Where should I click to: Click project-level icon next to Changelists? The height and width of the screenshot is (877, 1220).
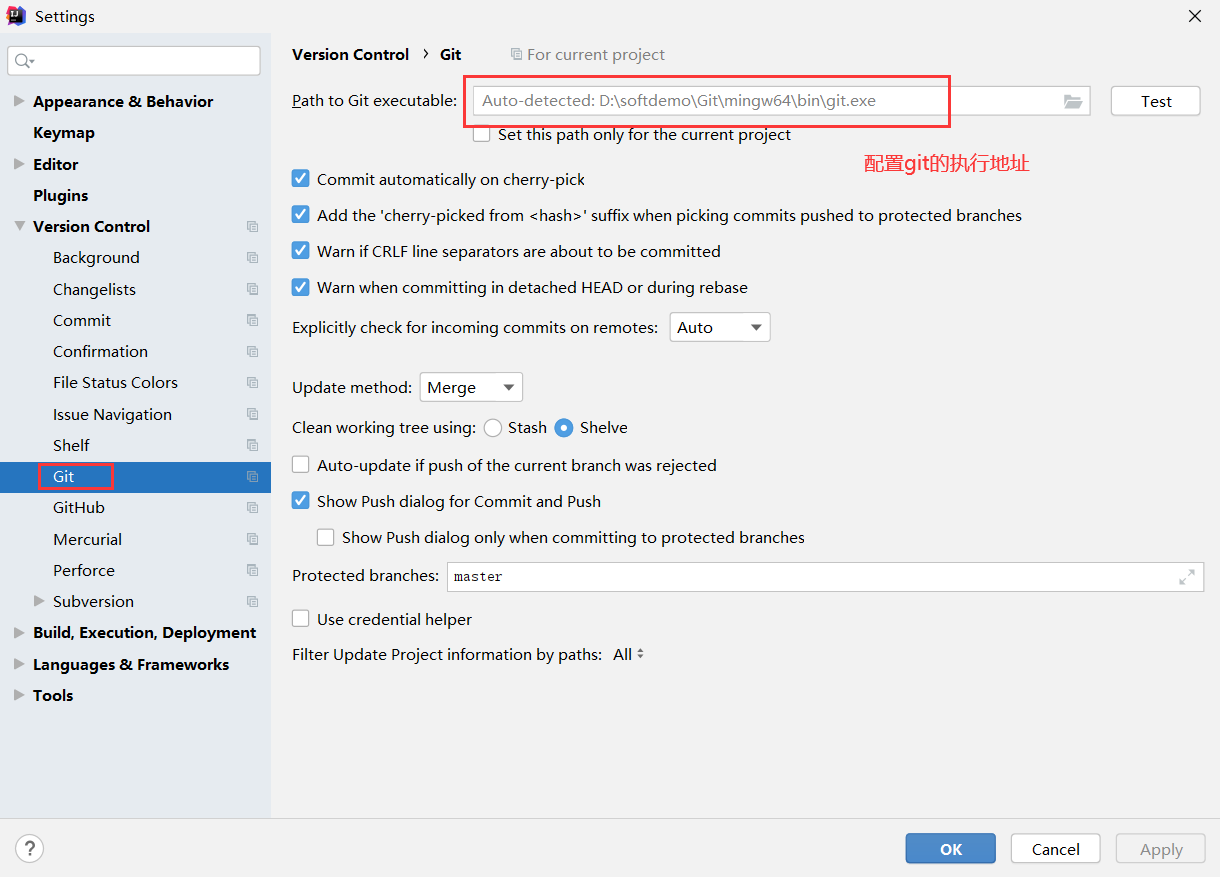coord(252,289)
